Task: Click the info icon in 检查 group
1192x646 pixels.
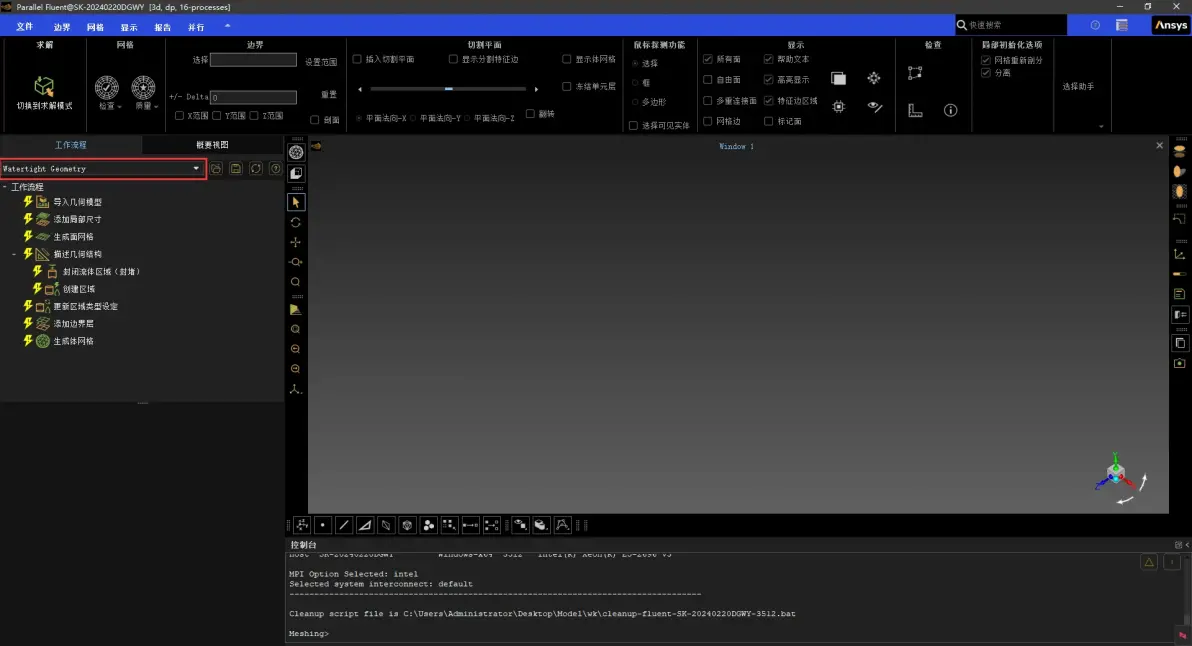Action: (950, 110)
